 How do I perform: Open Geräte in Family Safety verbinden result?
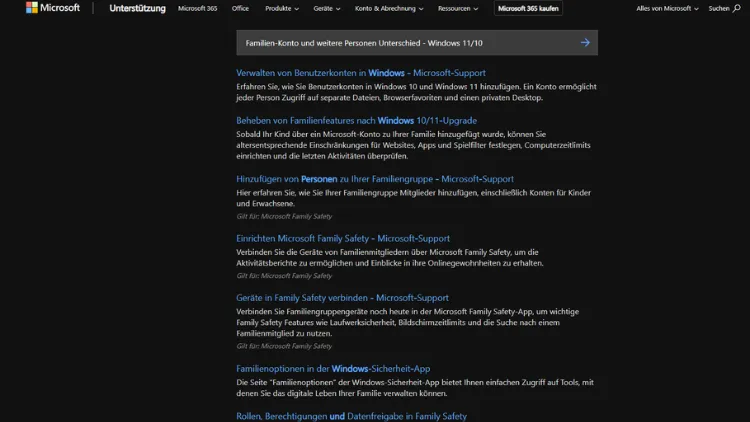click(342, 298)
